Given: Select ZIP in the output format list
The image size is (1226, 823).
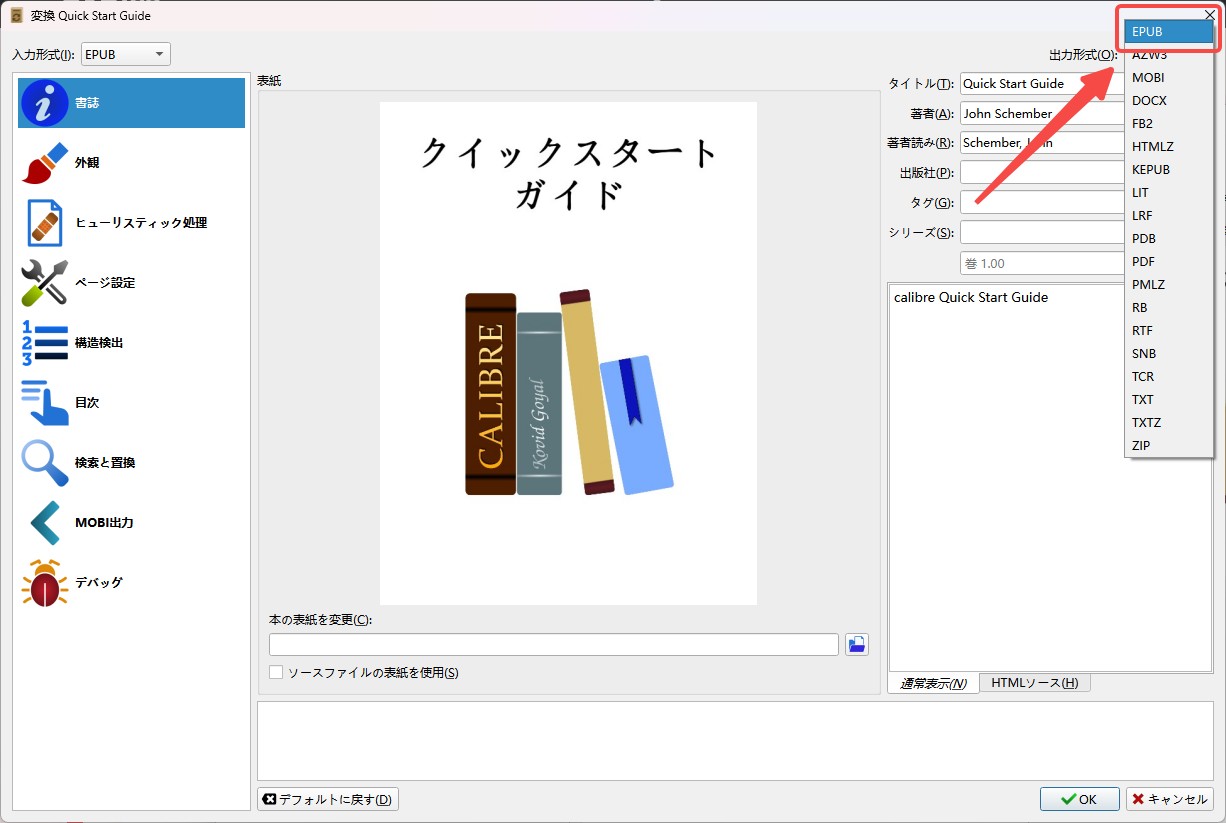Looking at the screenshot, I should [x=1169, y=446].
